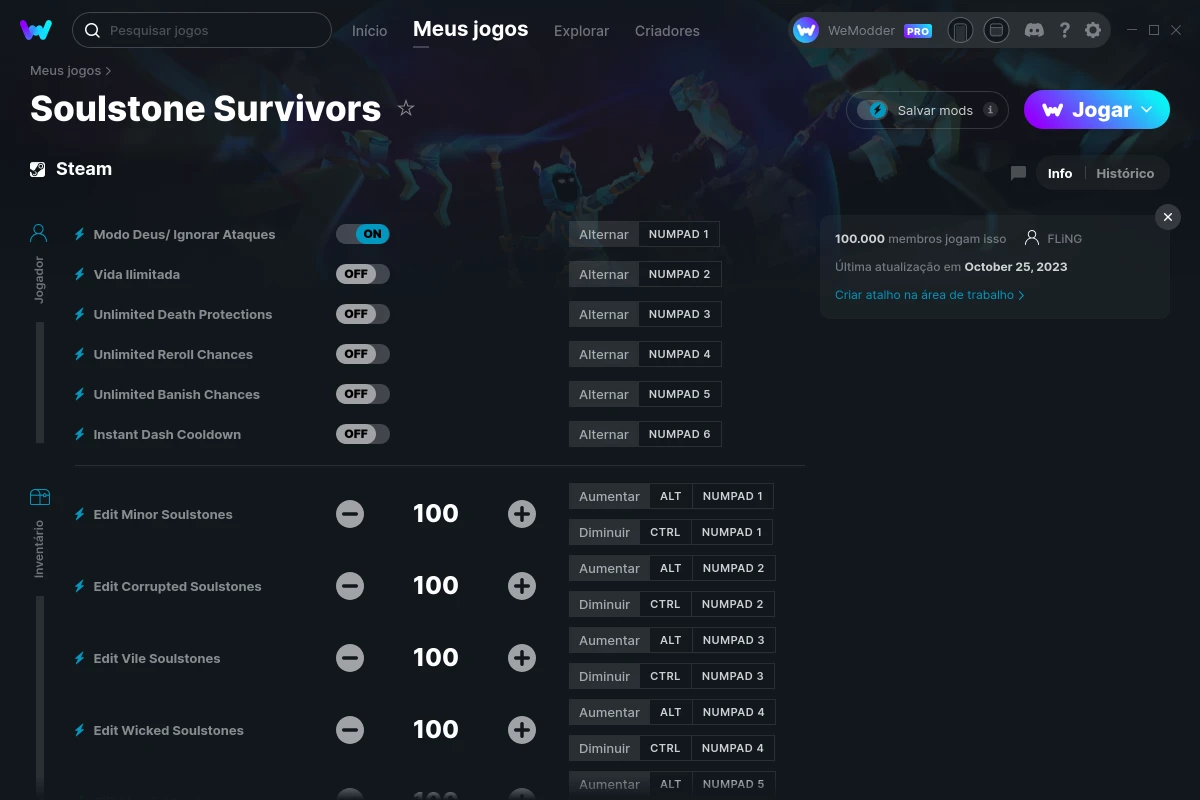
Task: Open the Meus jogos tab
Action: pos(471,29)
